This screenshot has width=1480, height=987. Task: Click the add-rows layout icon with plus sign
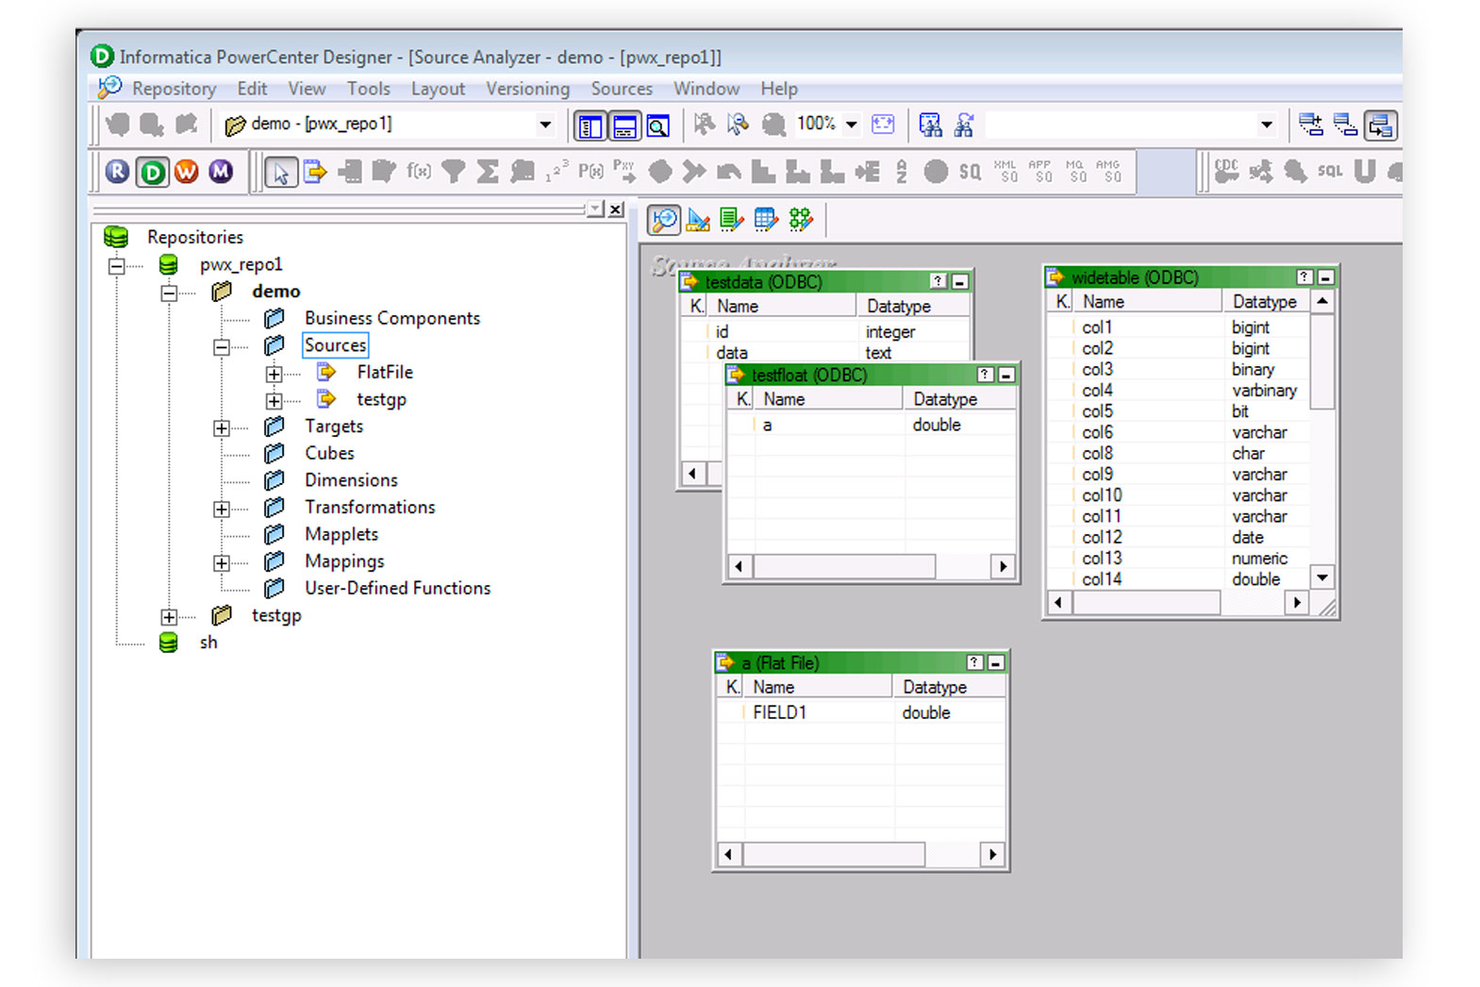1311,124
